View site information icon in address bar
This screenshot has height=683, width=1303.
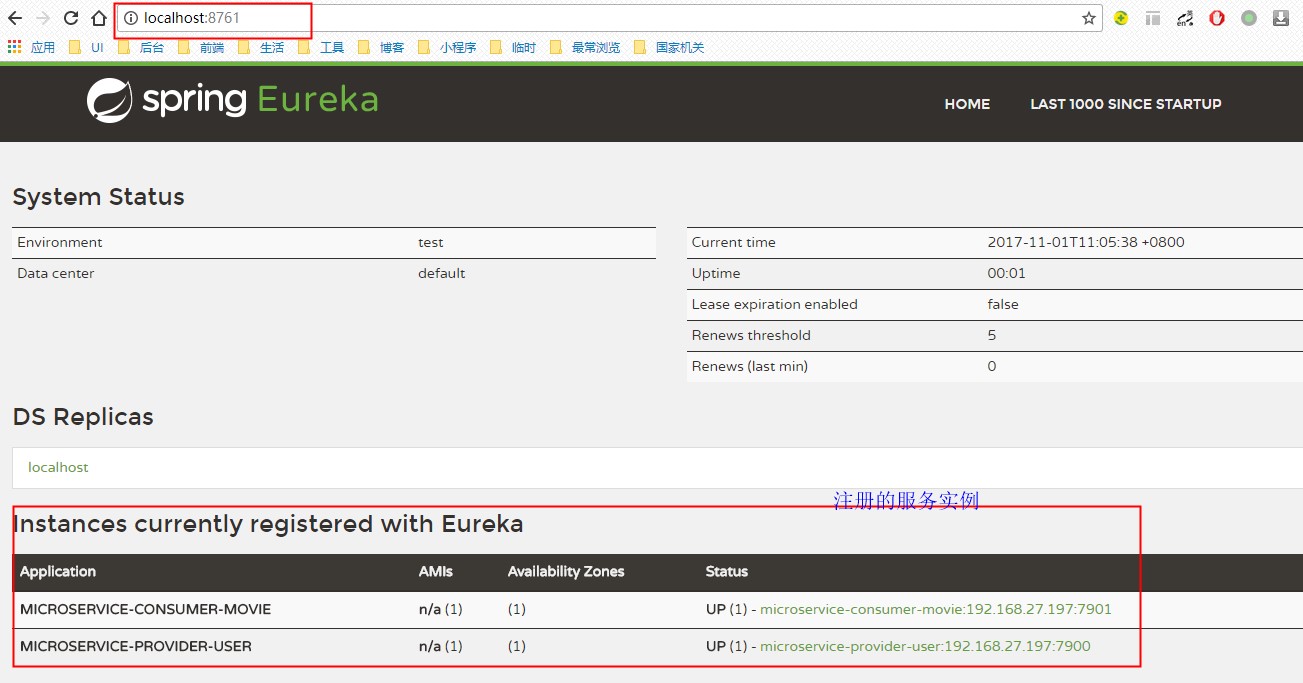pyautogui.click(x=130, y=18)
